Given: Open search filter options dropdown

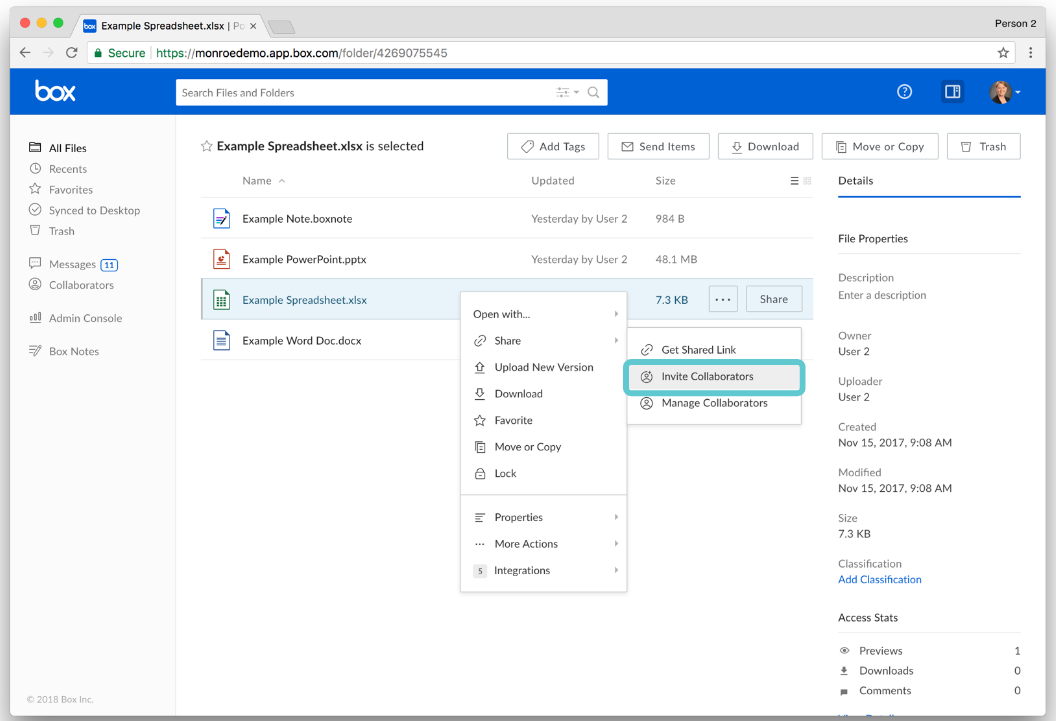Looking at the screenshot, I should [x=567, y=92].
